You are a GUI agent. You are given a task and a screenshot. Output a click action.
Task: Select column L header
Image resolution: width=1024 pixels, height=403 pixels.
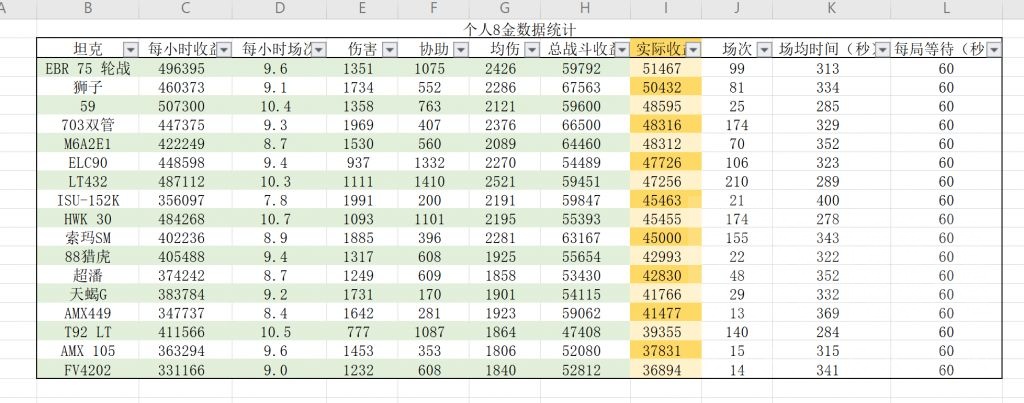click(x=946, y=9)
